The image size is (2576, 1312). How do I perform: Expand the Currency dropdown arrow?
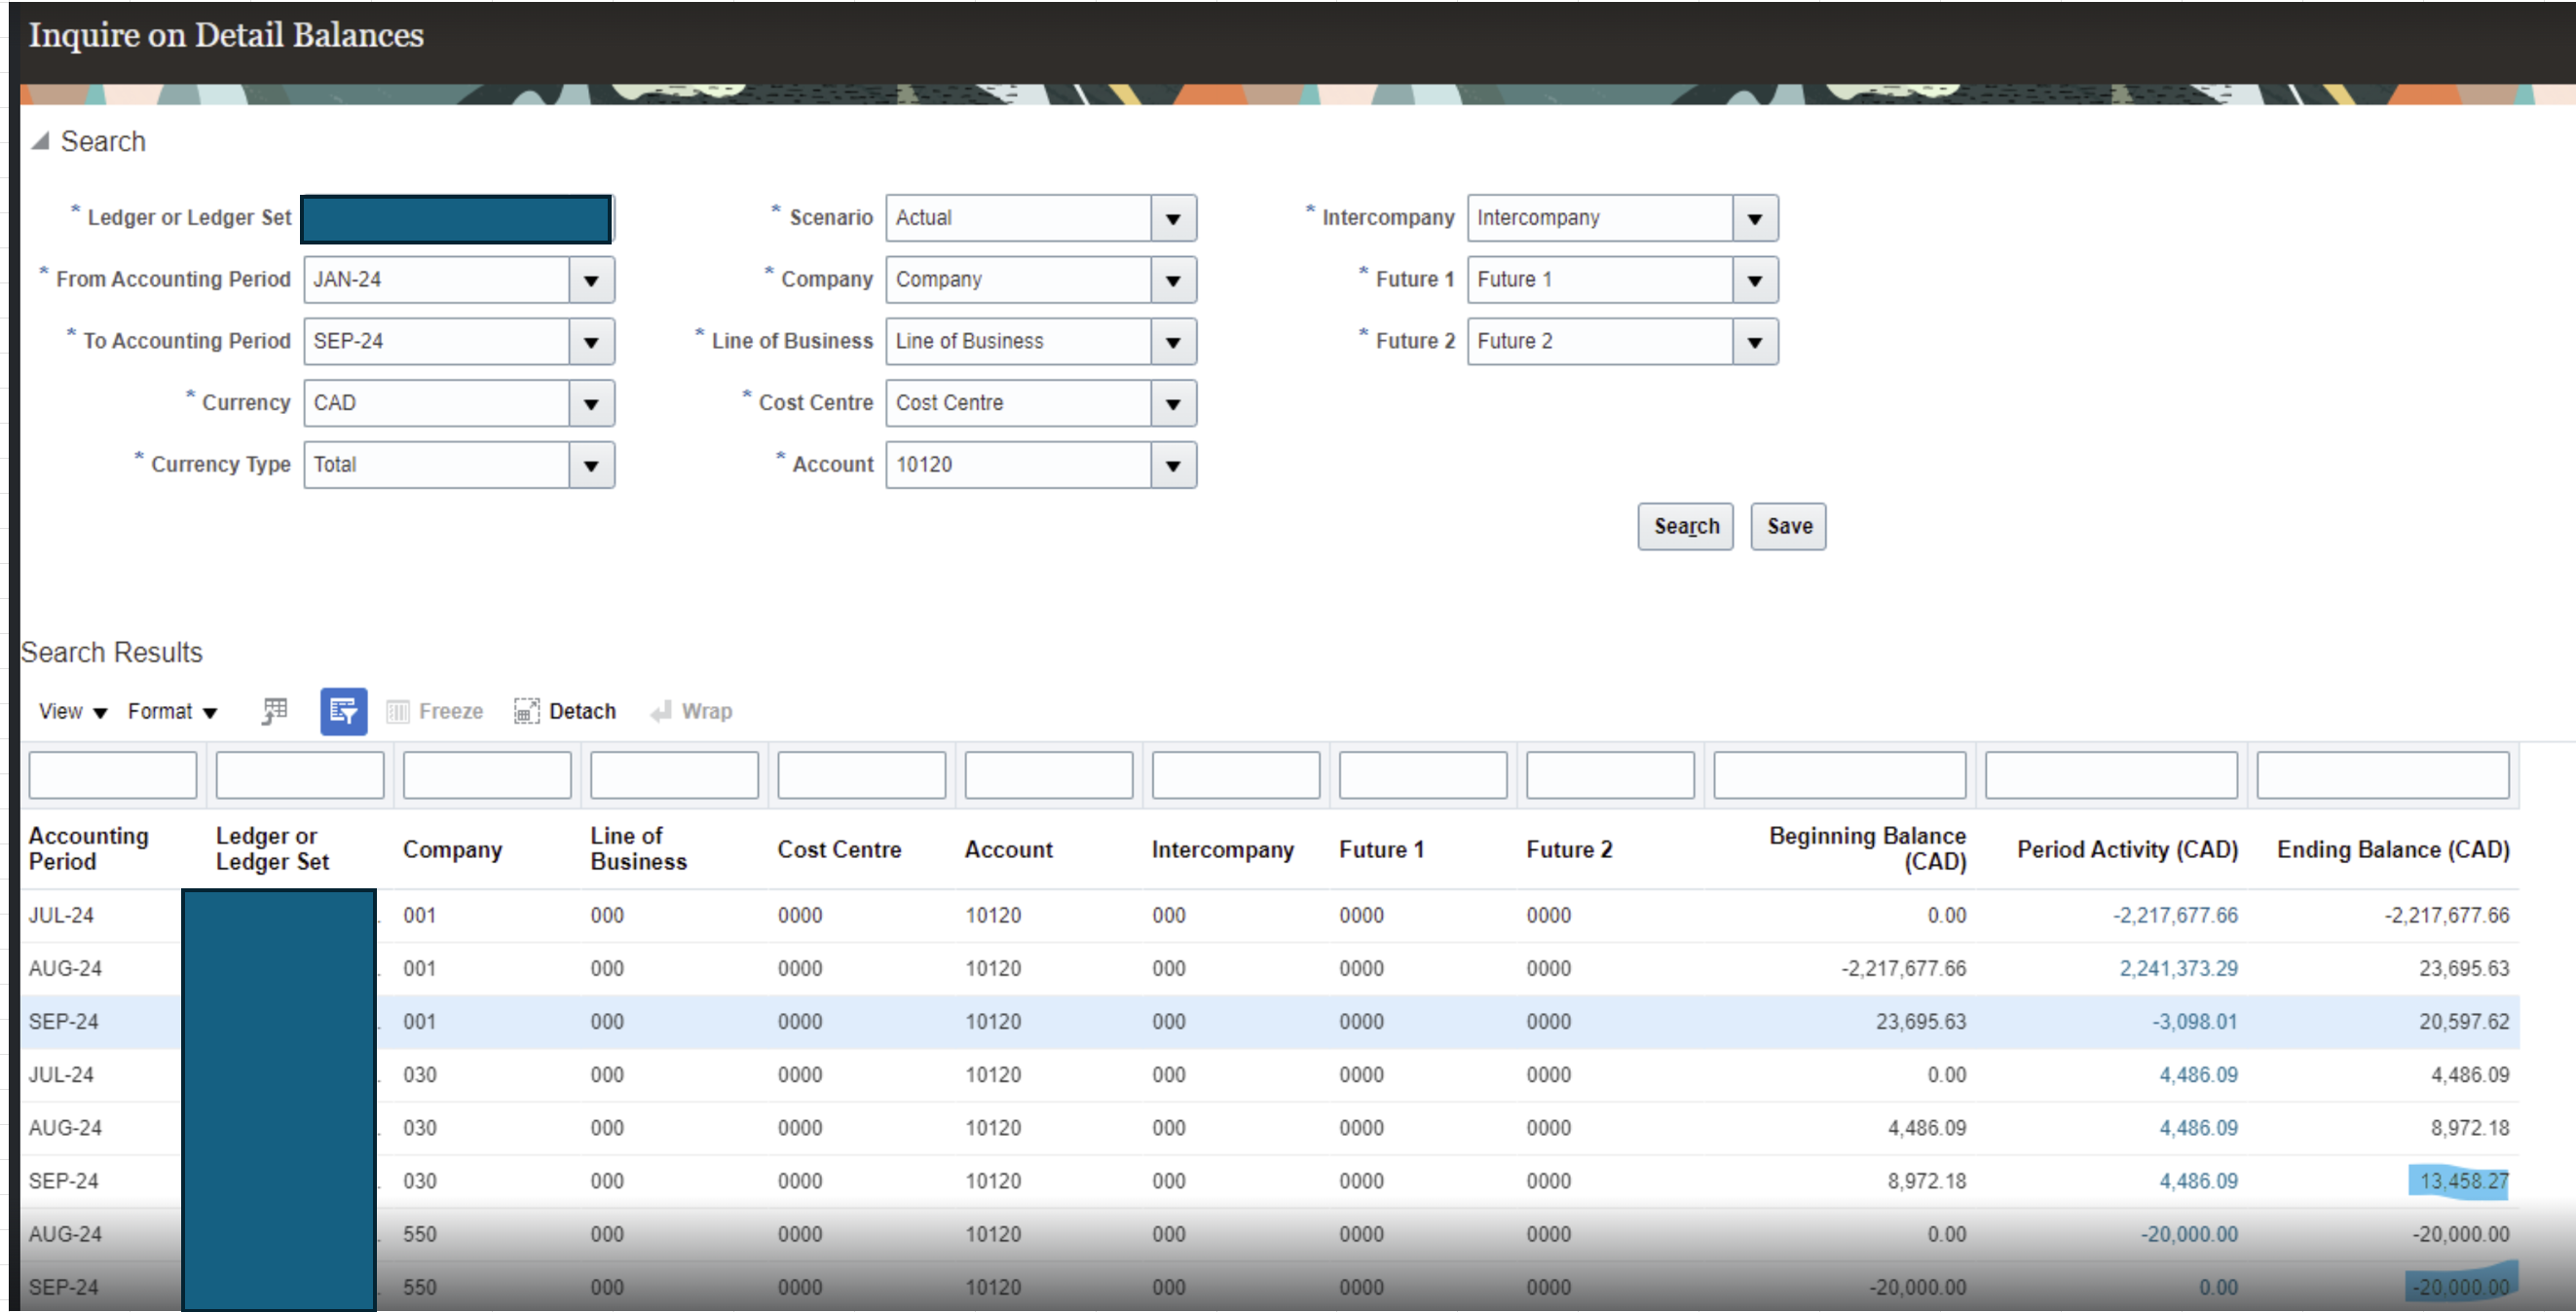click(591, 404)
